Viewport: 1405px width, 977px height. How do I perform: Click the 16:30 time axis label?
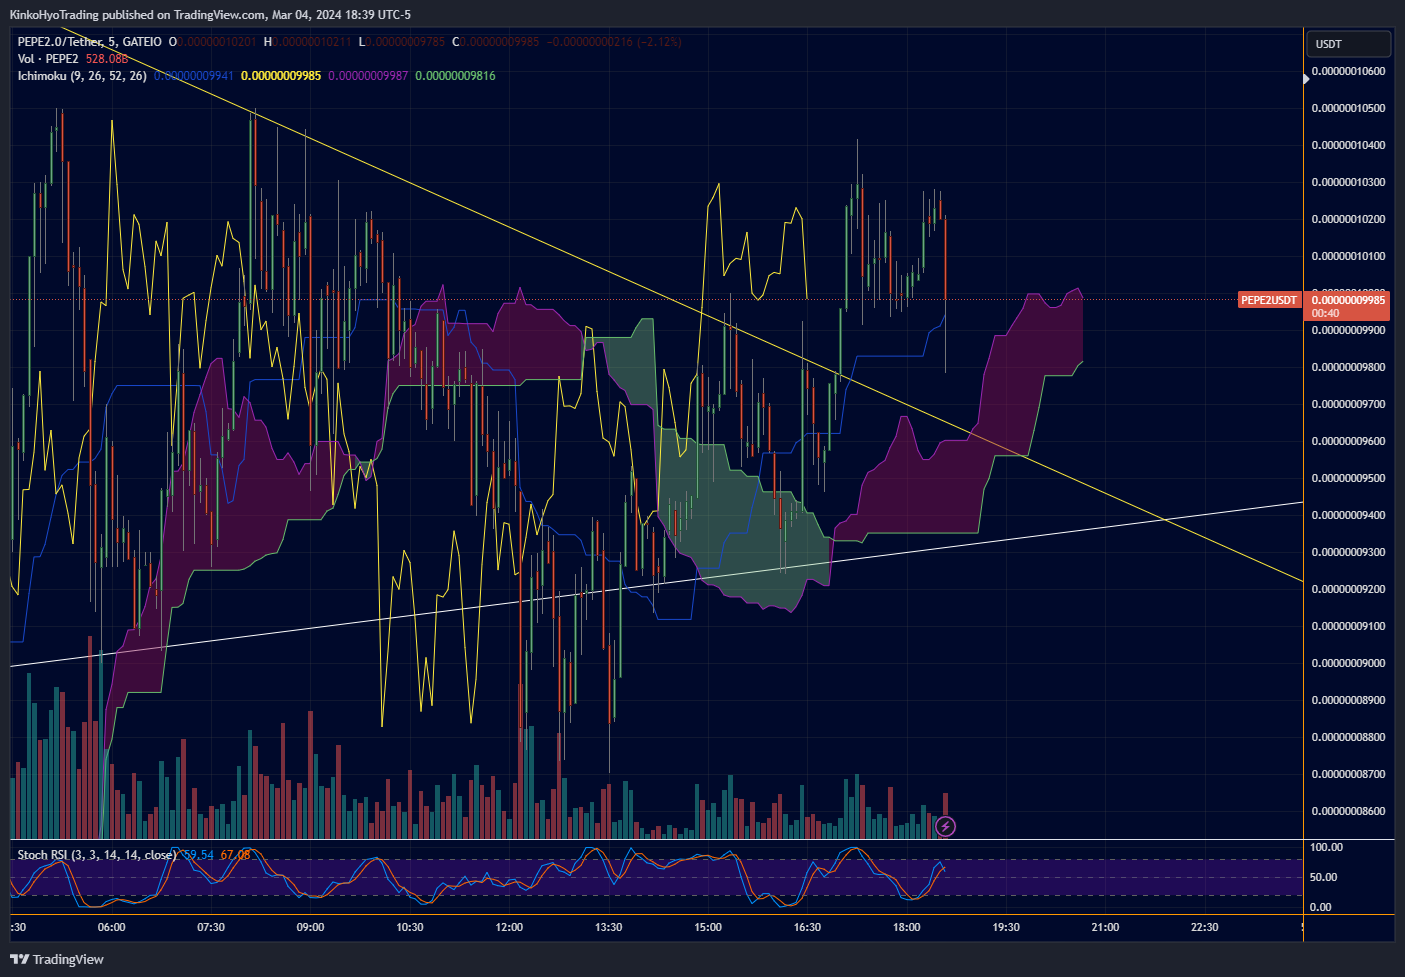tap(807, 927)
